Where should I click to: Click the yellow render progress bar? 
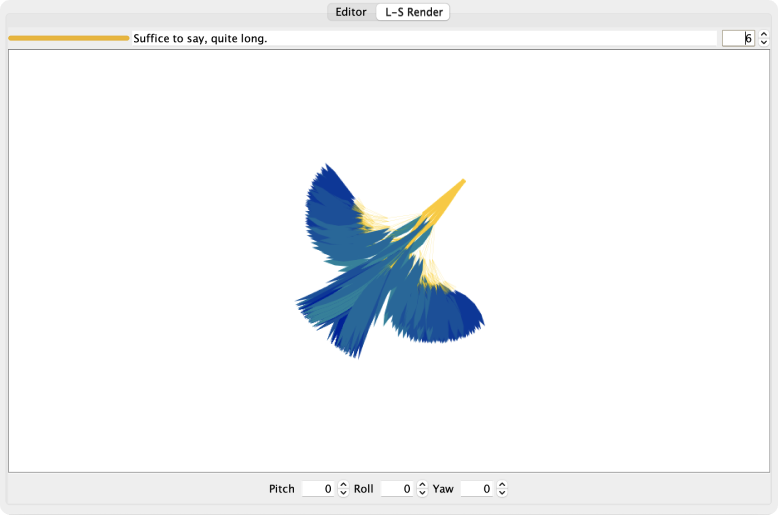pos(68,38)
